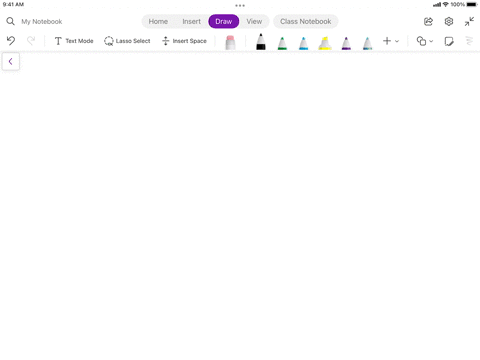This screenshot has height=360, width=480.
Task: Undo the last action
Action: [x=11, y=41]
